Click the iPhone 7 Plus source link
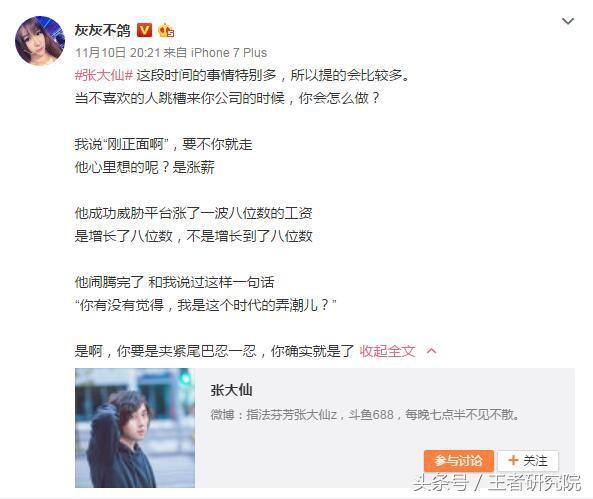593x499 pixels. [229, 53]
